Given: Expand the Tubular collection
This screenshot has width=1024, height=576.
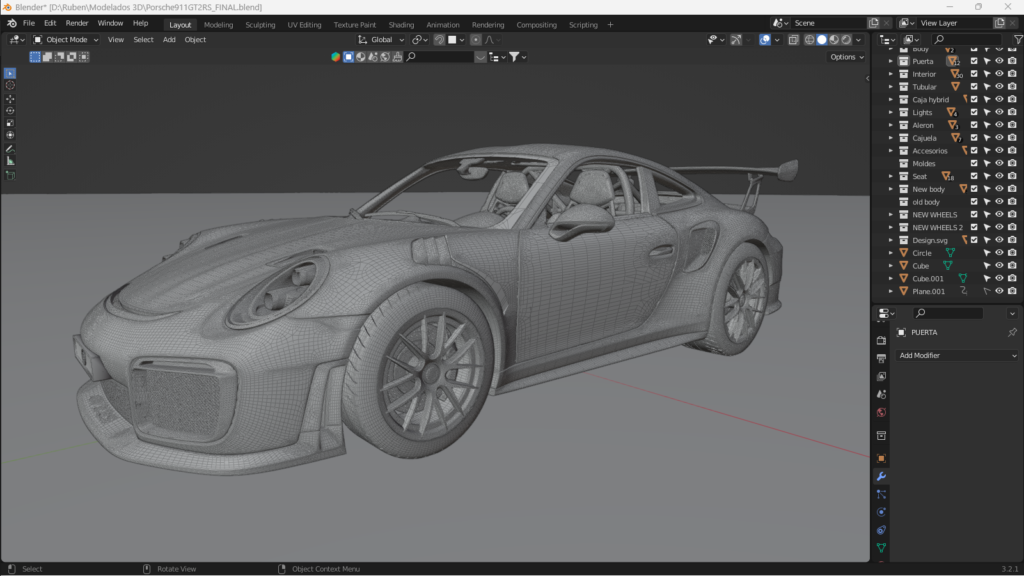Looking at the screenshot, I should point(891,86).
